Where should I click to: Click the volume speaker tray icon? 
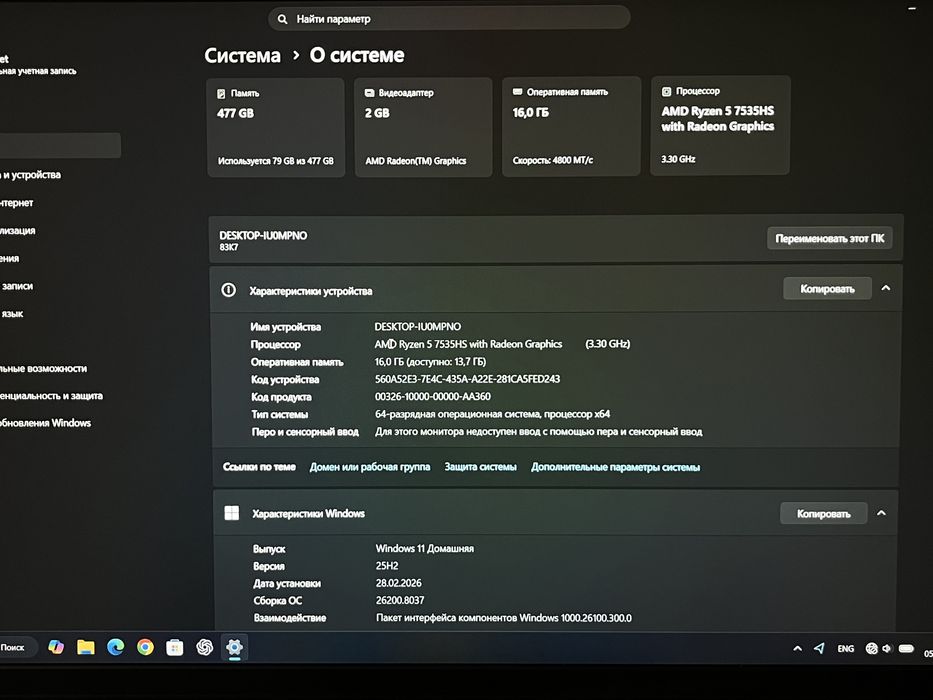887,648
